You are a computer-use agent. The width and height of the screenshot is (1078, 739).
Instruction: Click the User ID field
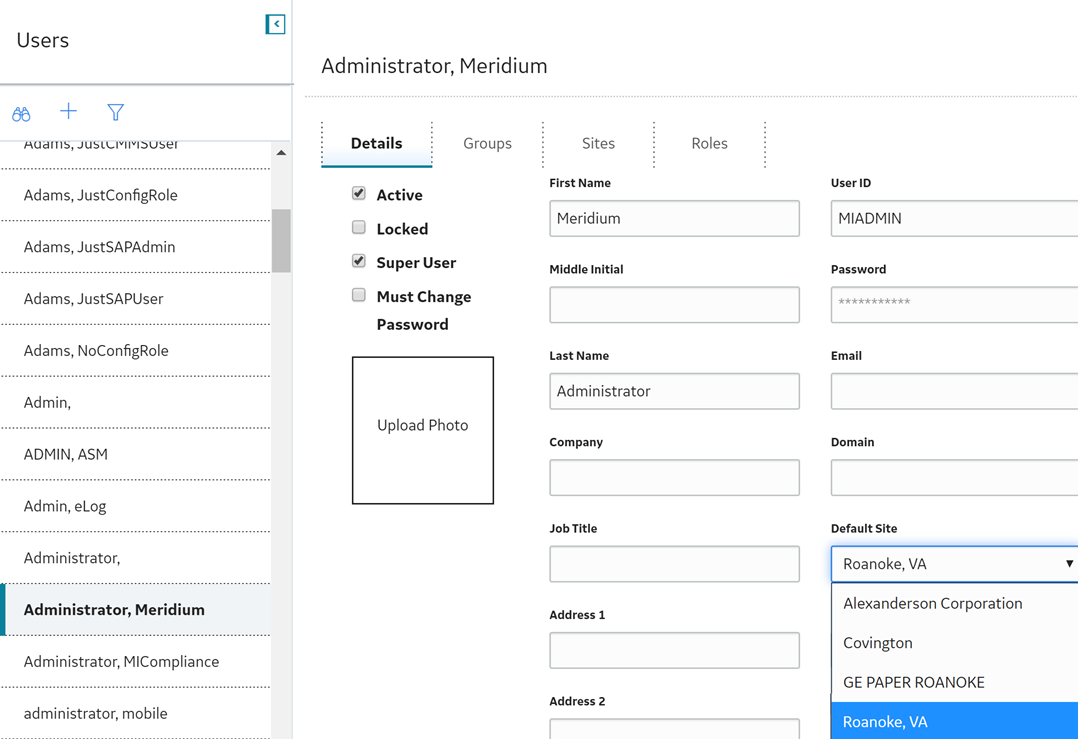pyautogui.click(x=954, y=219)
